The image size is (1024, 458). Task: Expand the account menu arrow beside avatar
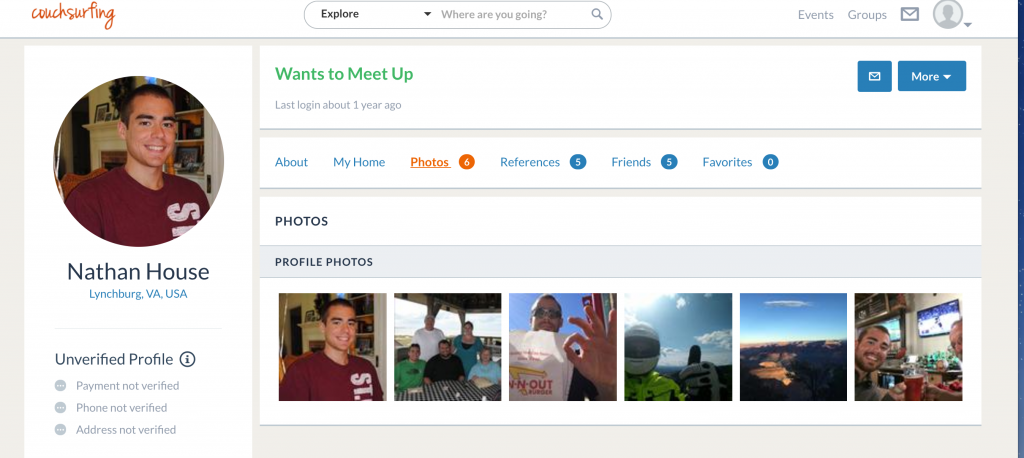968,24
